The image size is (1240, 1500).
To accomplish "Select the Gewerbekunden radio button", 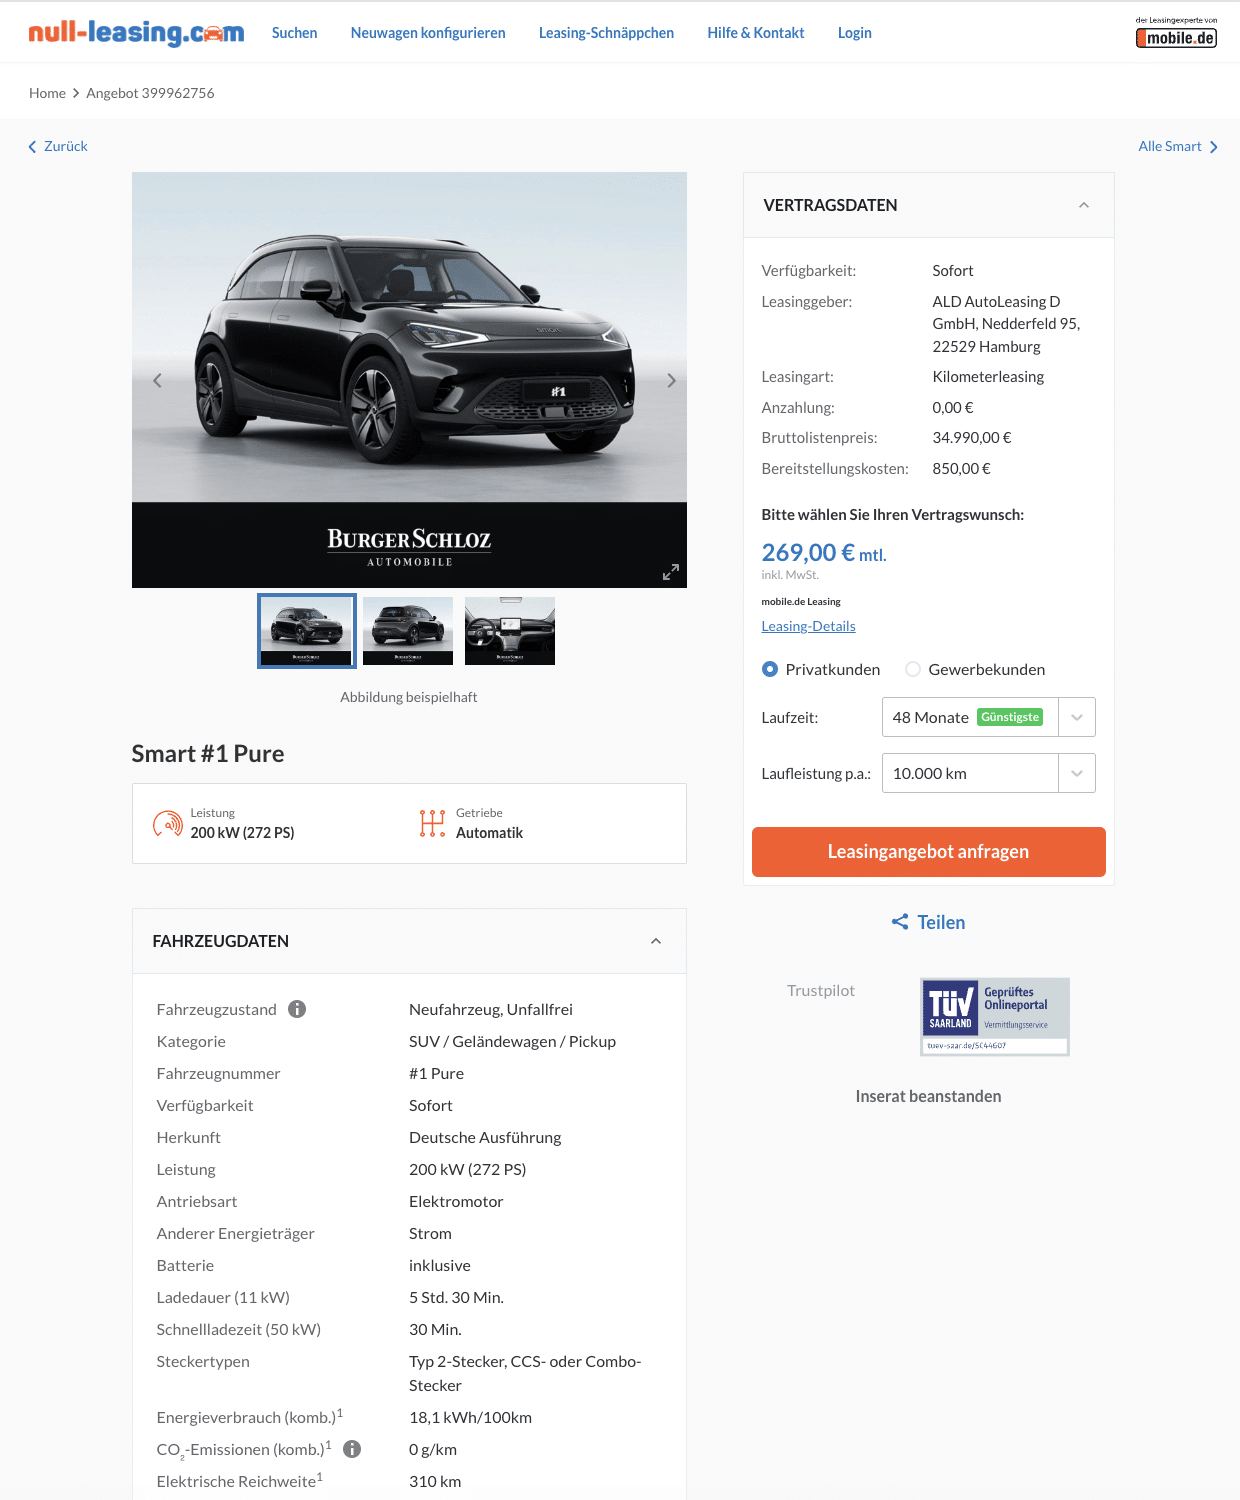I will coord(913,669).
